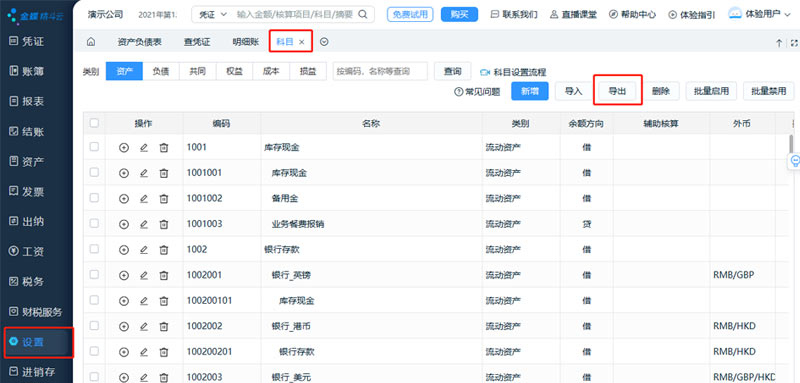Viewport: 800px width, 383px height.
Task: Open 资产 in the left sidebar
Action: point(28,162)
